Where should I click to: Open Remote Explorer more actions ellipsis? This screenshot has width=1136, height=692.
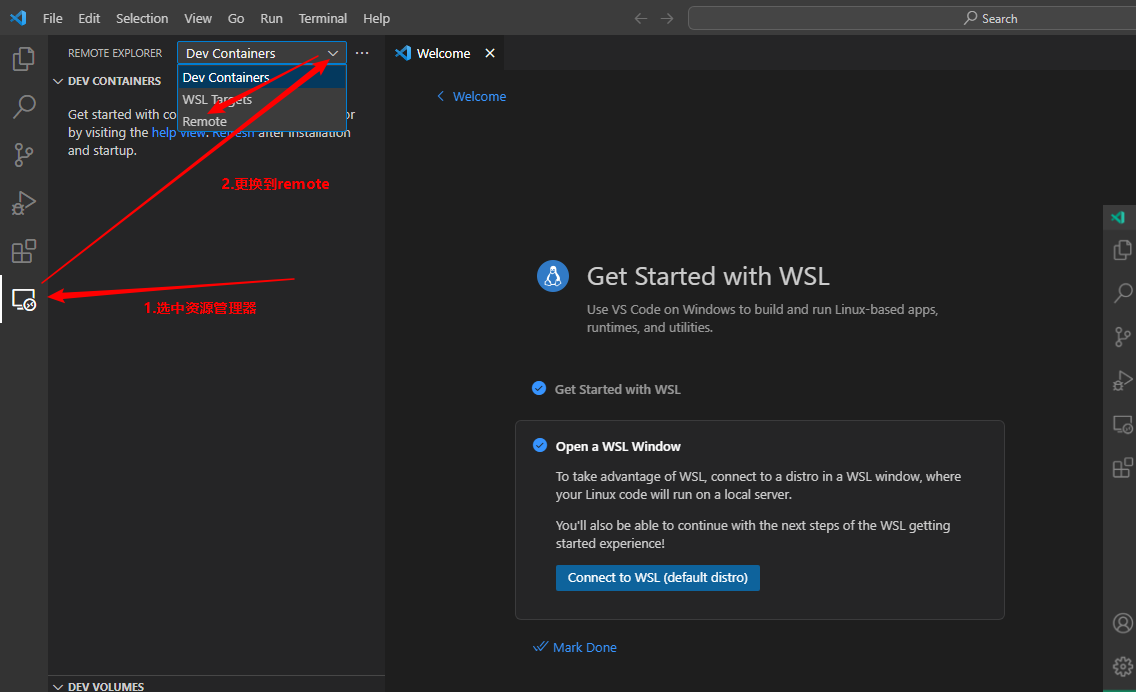point(362,53)
